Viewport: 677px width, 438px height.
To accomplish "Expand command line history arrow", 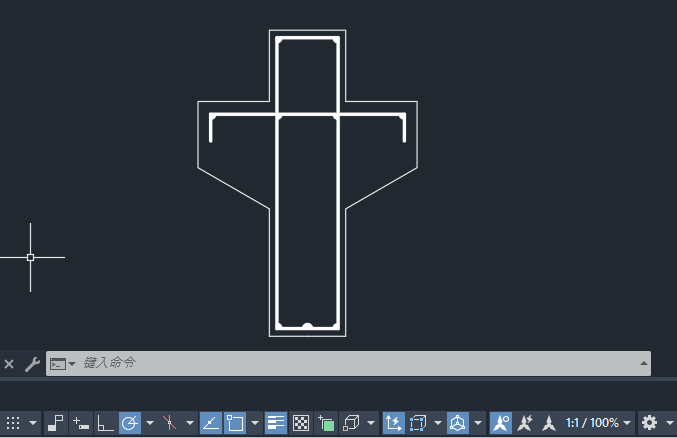I will (x=643, y=363).
